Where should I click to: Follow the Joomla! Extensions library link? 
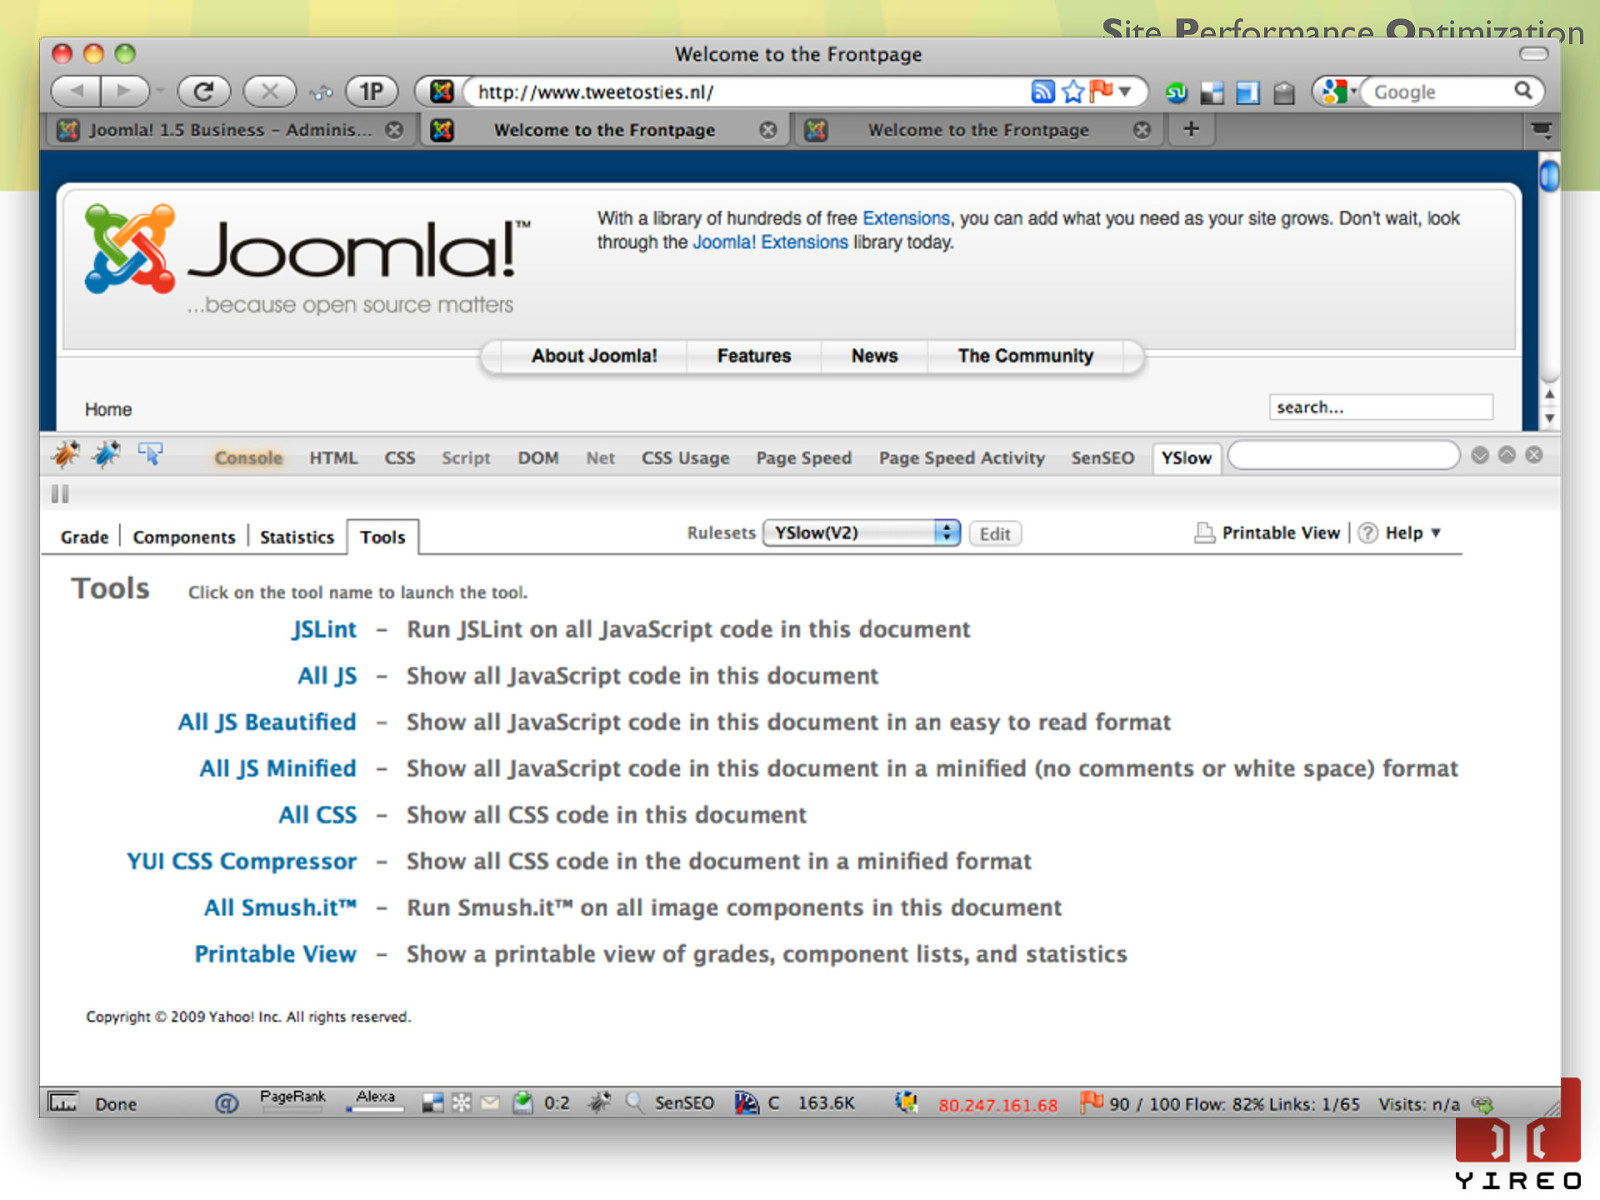point(770,242)
